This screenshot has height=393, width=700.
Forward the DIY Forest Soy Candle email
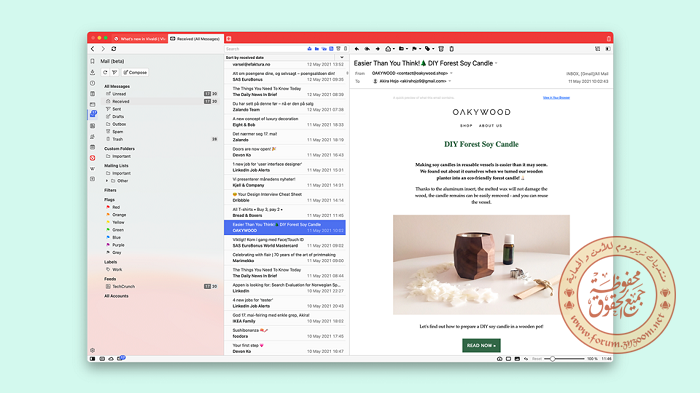pyautogui.click(x=377, y=49)
